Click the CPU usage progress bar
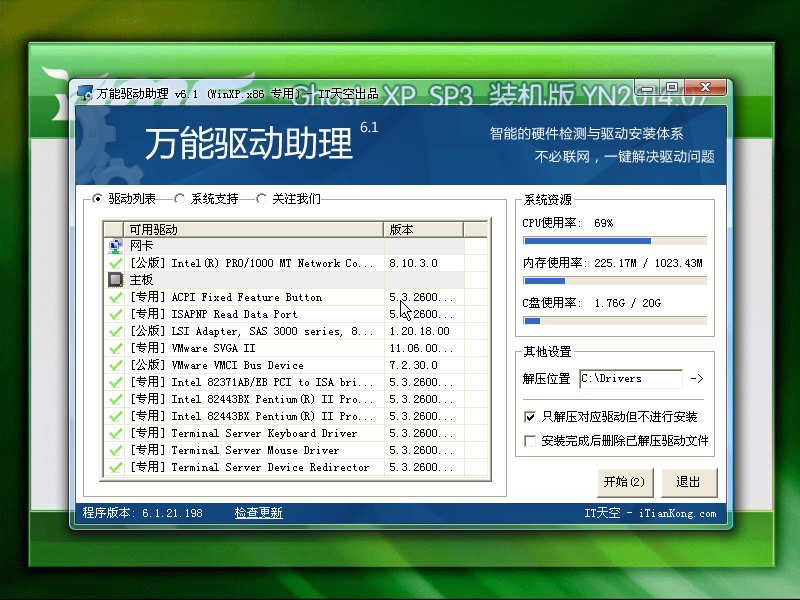 [x=615, y=241]
